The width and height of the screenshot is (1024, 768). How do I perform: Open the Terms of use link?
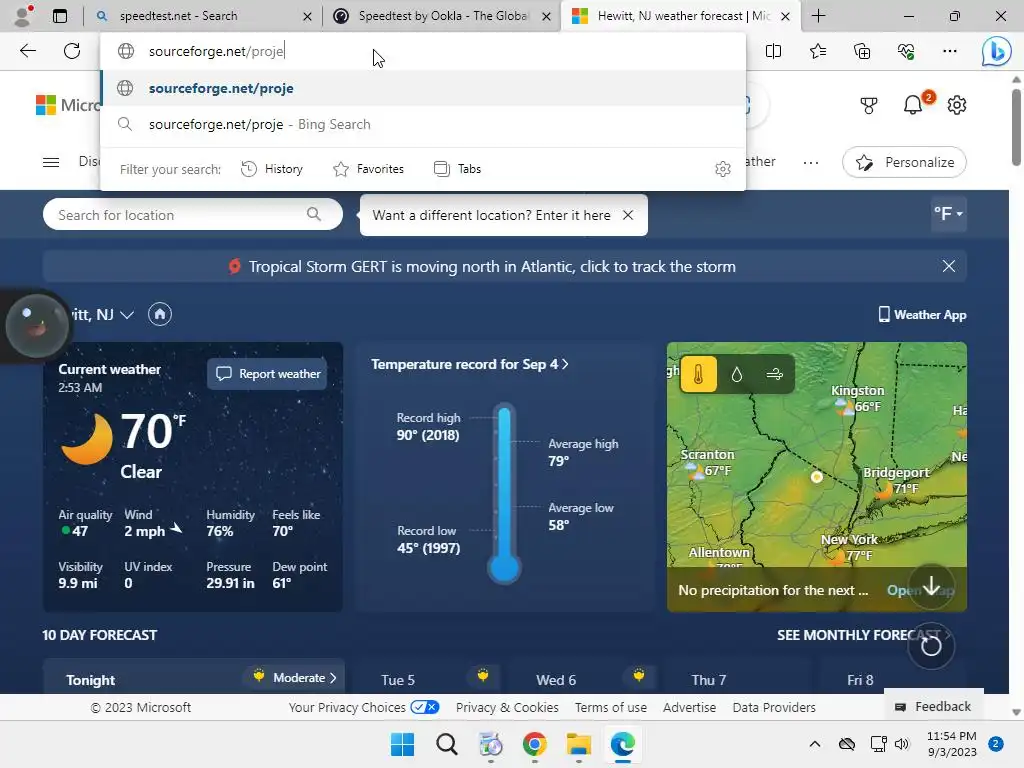(x=611, y=707)
